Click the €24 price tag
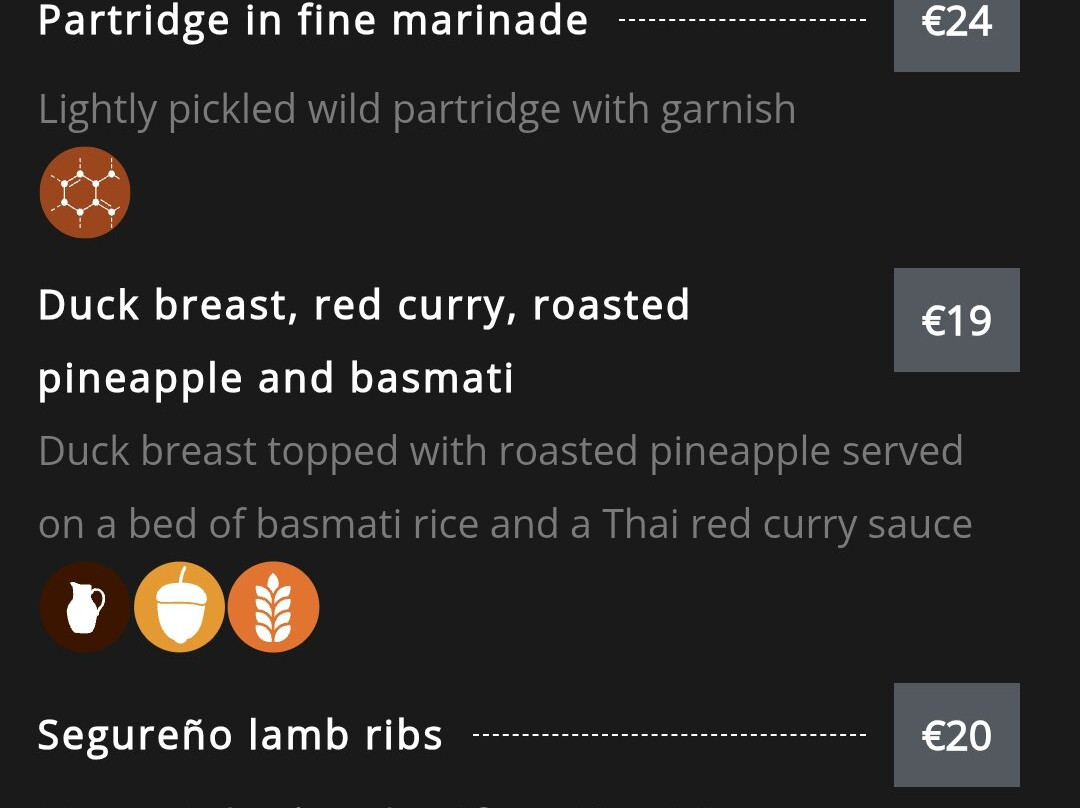This screenshot has width=1080, height=808. 956,24
